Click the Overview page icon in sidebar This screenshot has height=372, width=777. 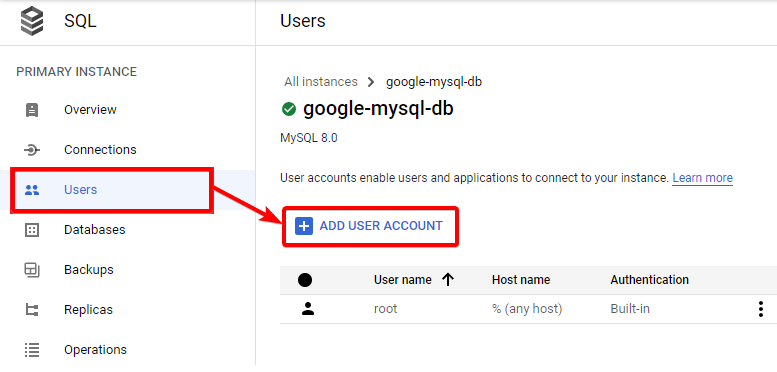(x=32, y=110)
